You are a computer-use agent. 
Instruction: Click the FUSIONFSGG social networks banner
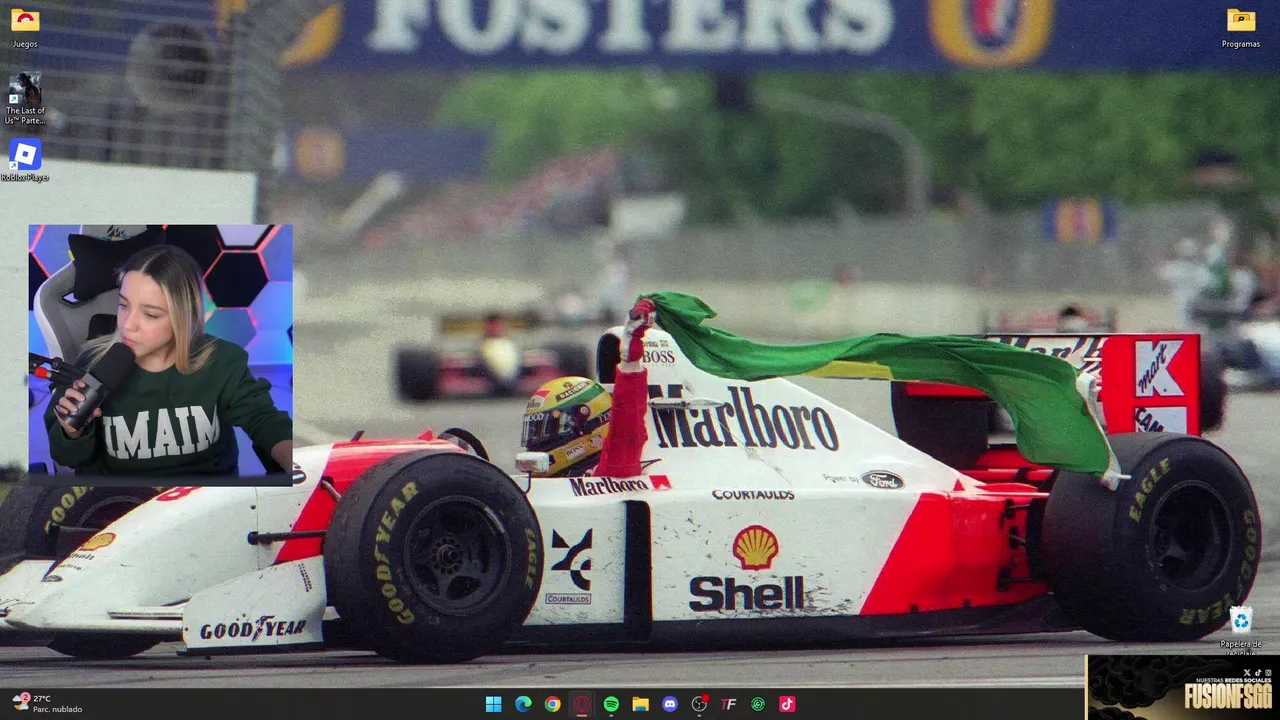[1183, 688]
